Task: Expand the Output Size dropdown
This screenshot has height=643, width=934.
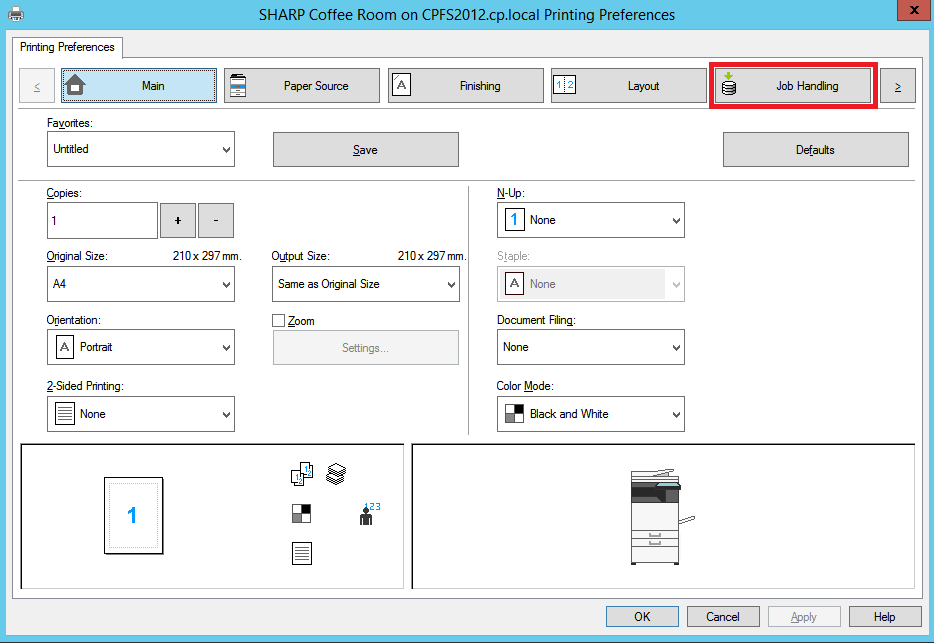Action: [366, 284]
